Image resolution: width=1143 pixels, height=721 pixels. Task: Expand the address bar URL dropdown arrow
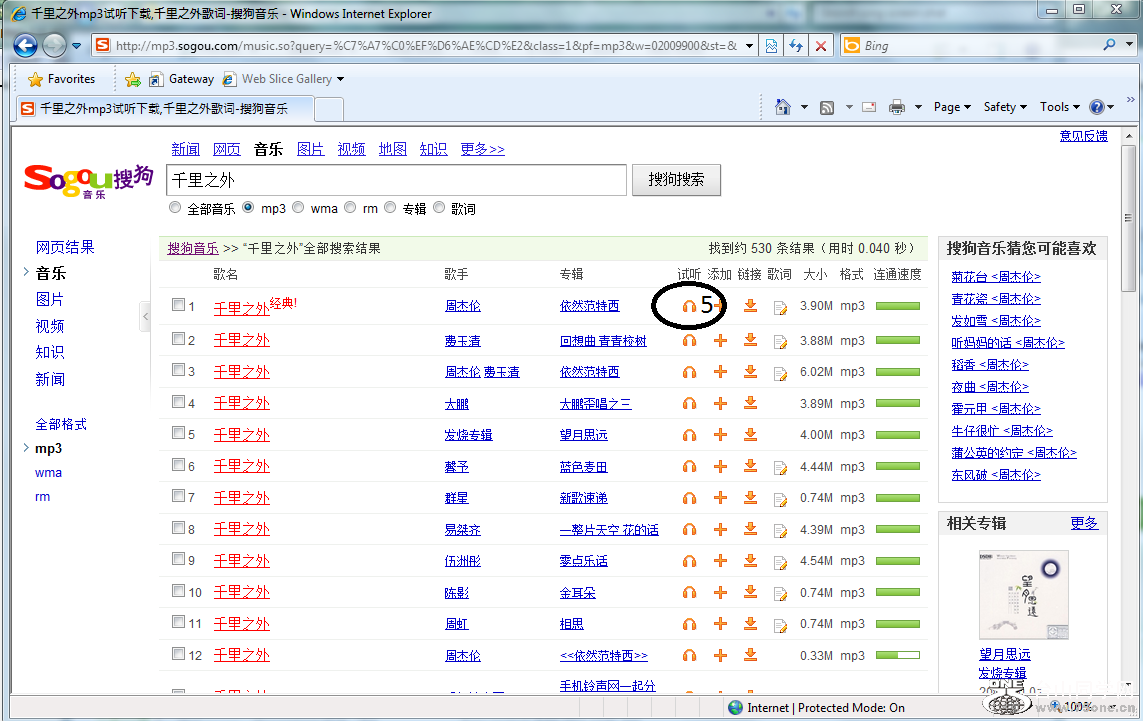[749, 46]
